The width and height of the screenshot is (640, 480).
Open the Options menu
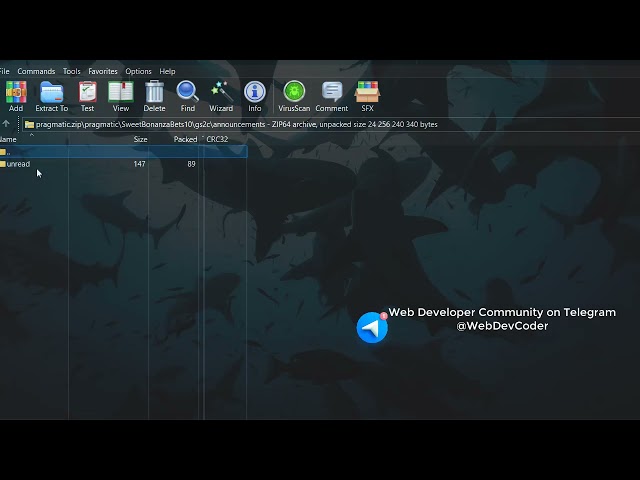click(x=138, y=71)
